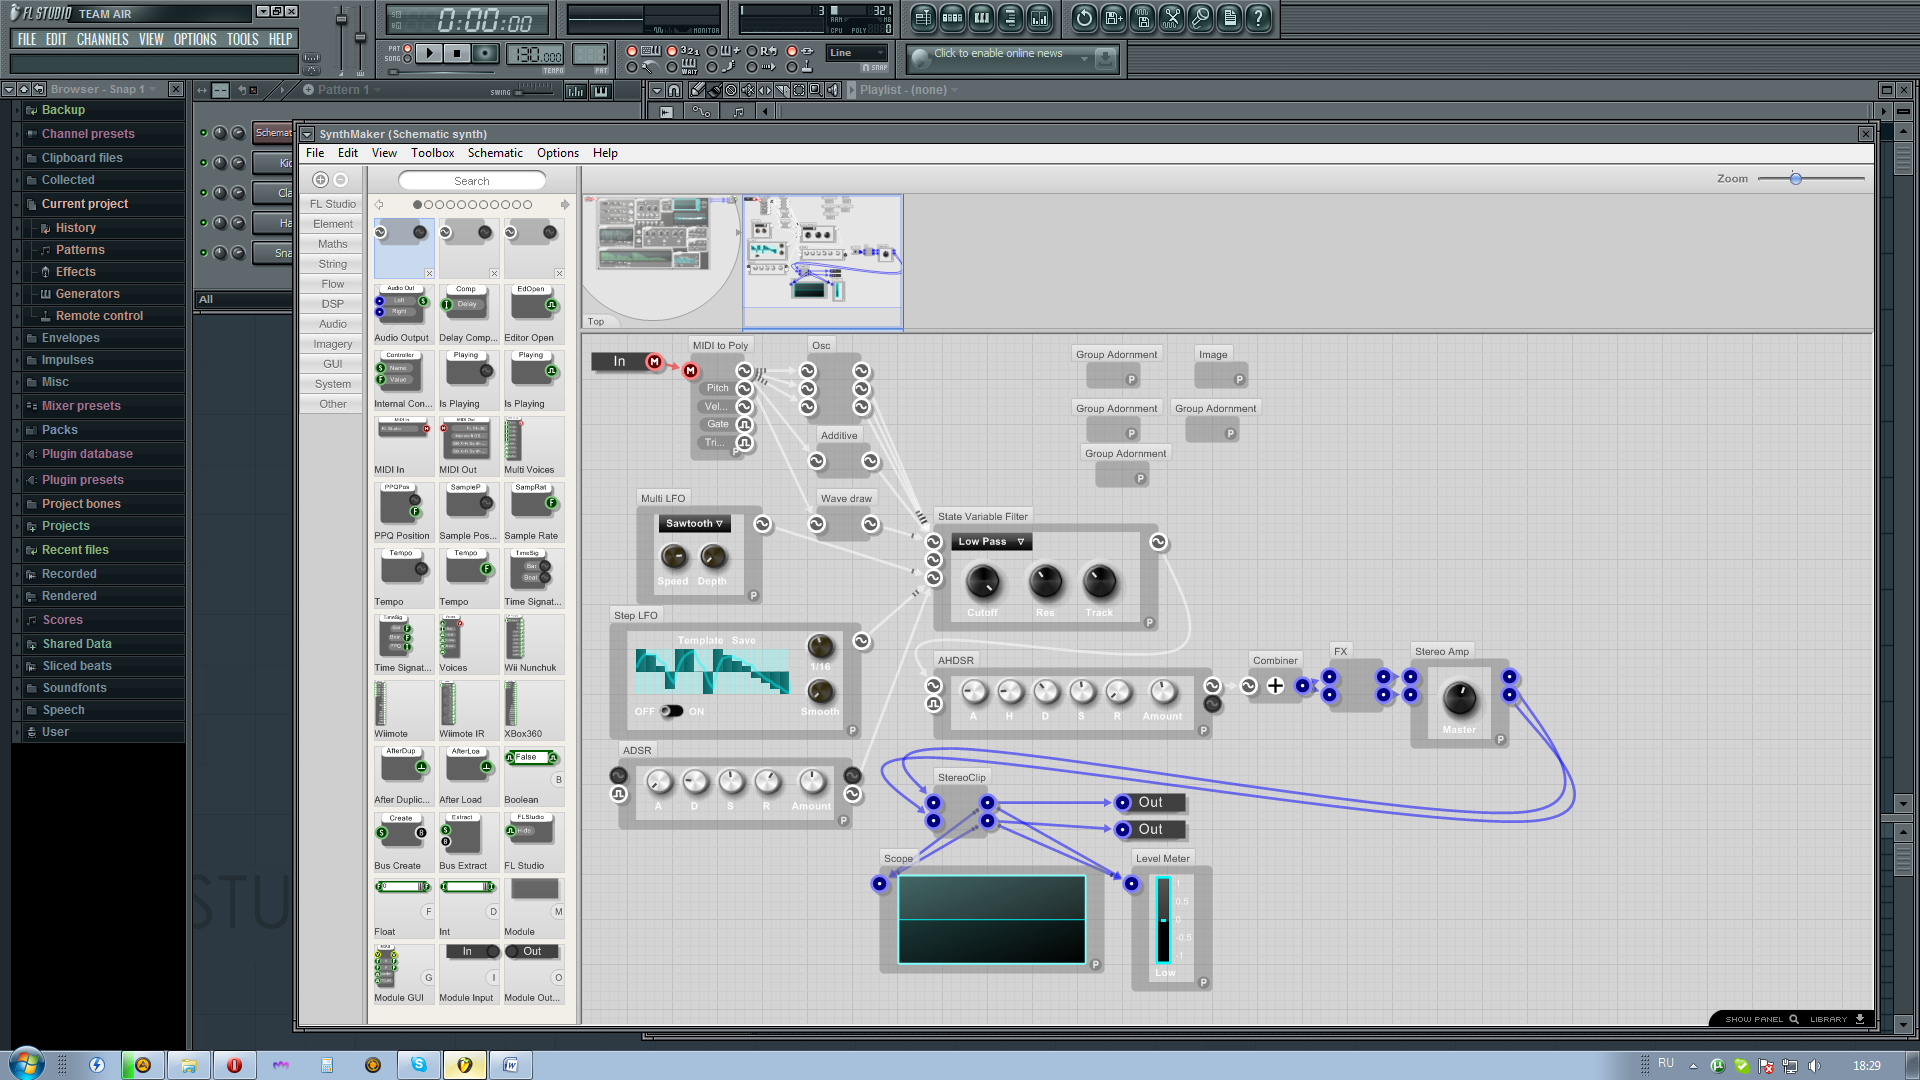Click the one-click recording microphone icon
The height and width of the screenshot is (1080, 1920).
1200,17
